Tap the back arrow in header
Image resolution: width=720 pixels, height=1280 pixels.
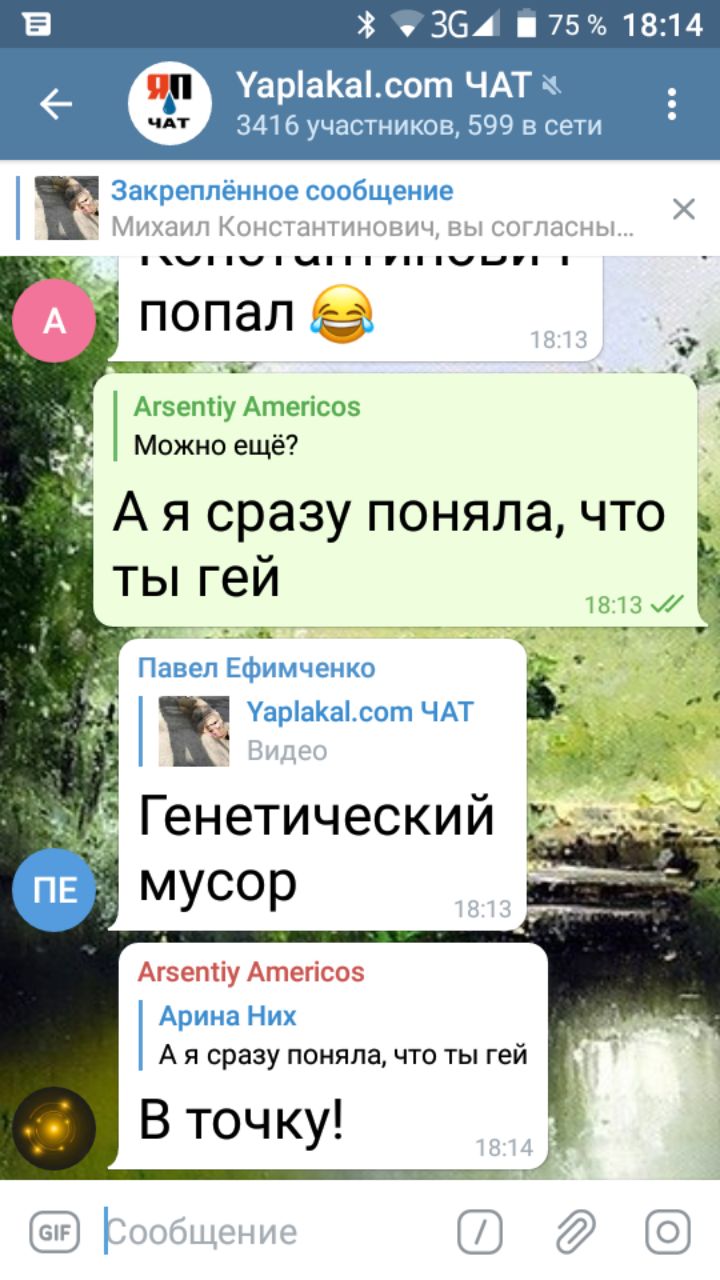55,104
